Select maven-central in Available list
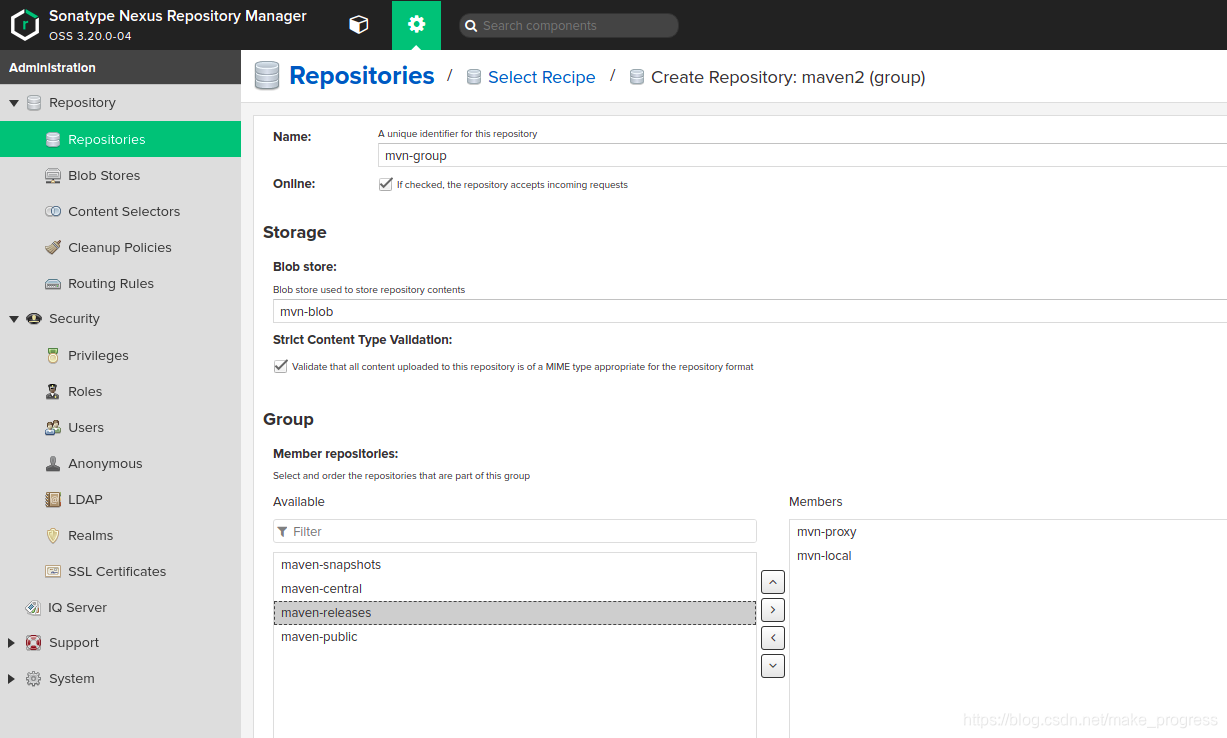Screen dimensions: 1227x738 (515, 589)
